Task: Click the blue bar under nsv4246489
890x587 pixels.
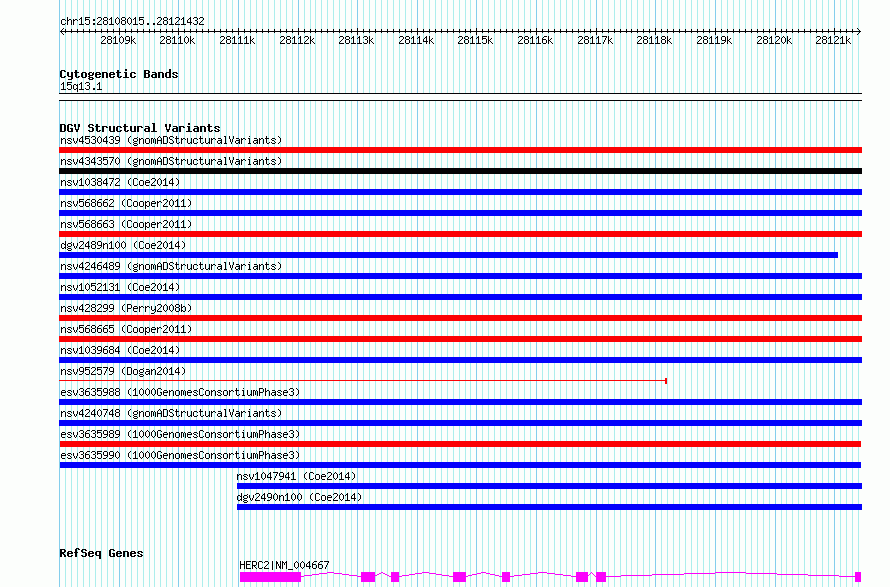Action: pos(460,276)
